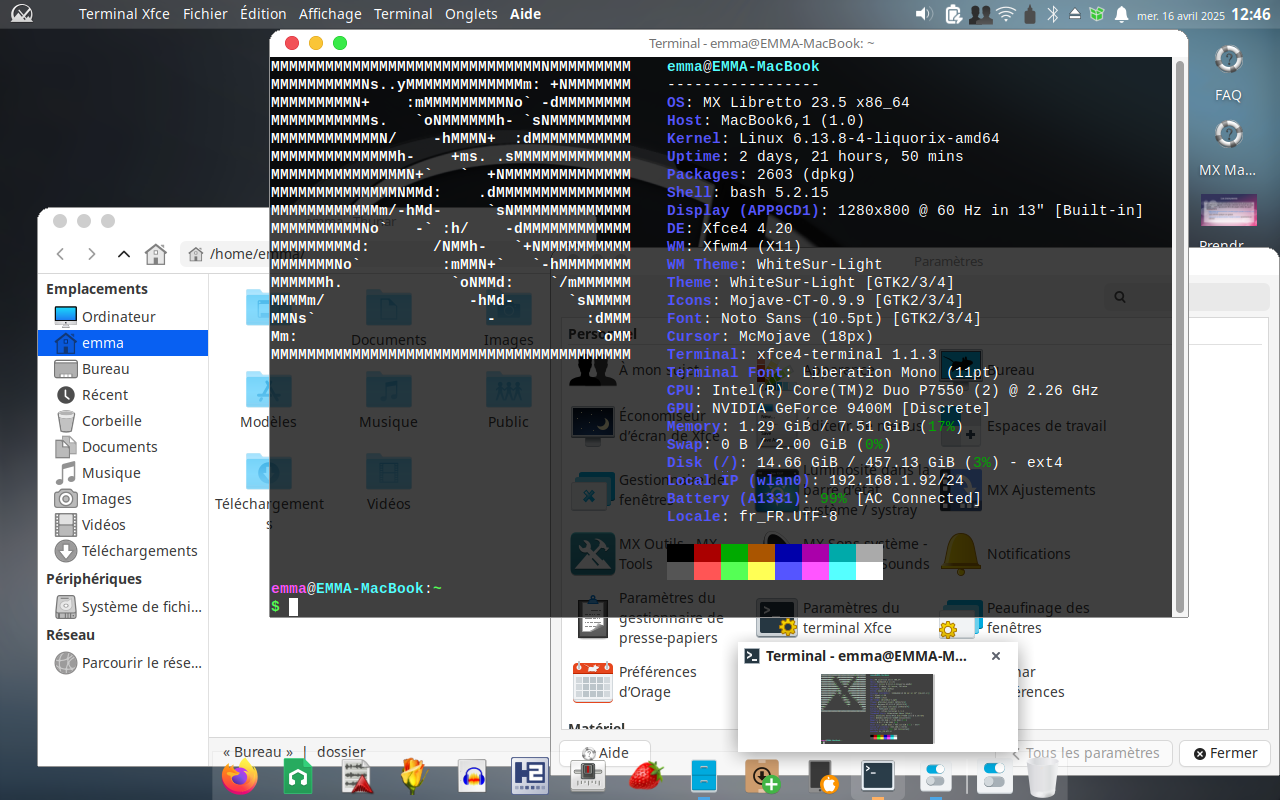Open the Fichier menu
The height and width of the screenshot is (800, 1280).
point(205,14)
